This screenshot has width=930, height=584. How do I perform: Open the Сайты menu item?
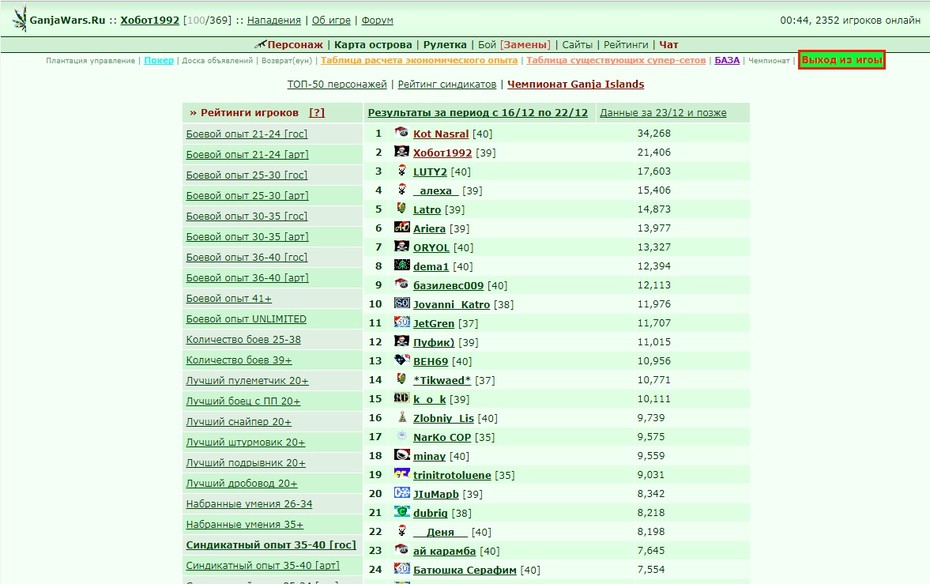(x=577, y=44)
